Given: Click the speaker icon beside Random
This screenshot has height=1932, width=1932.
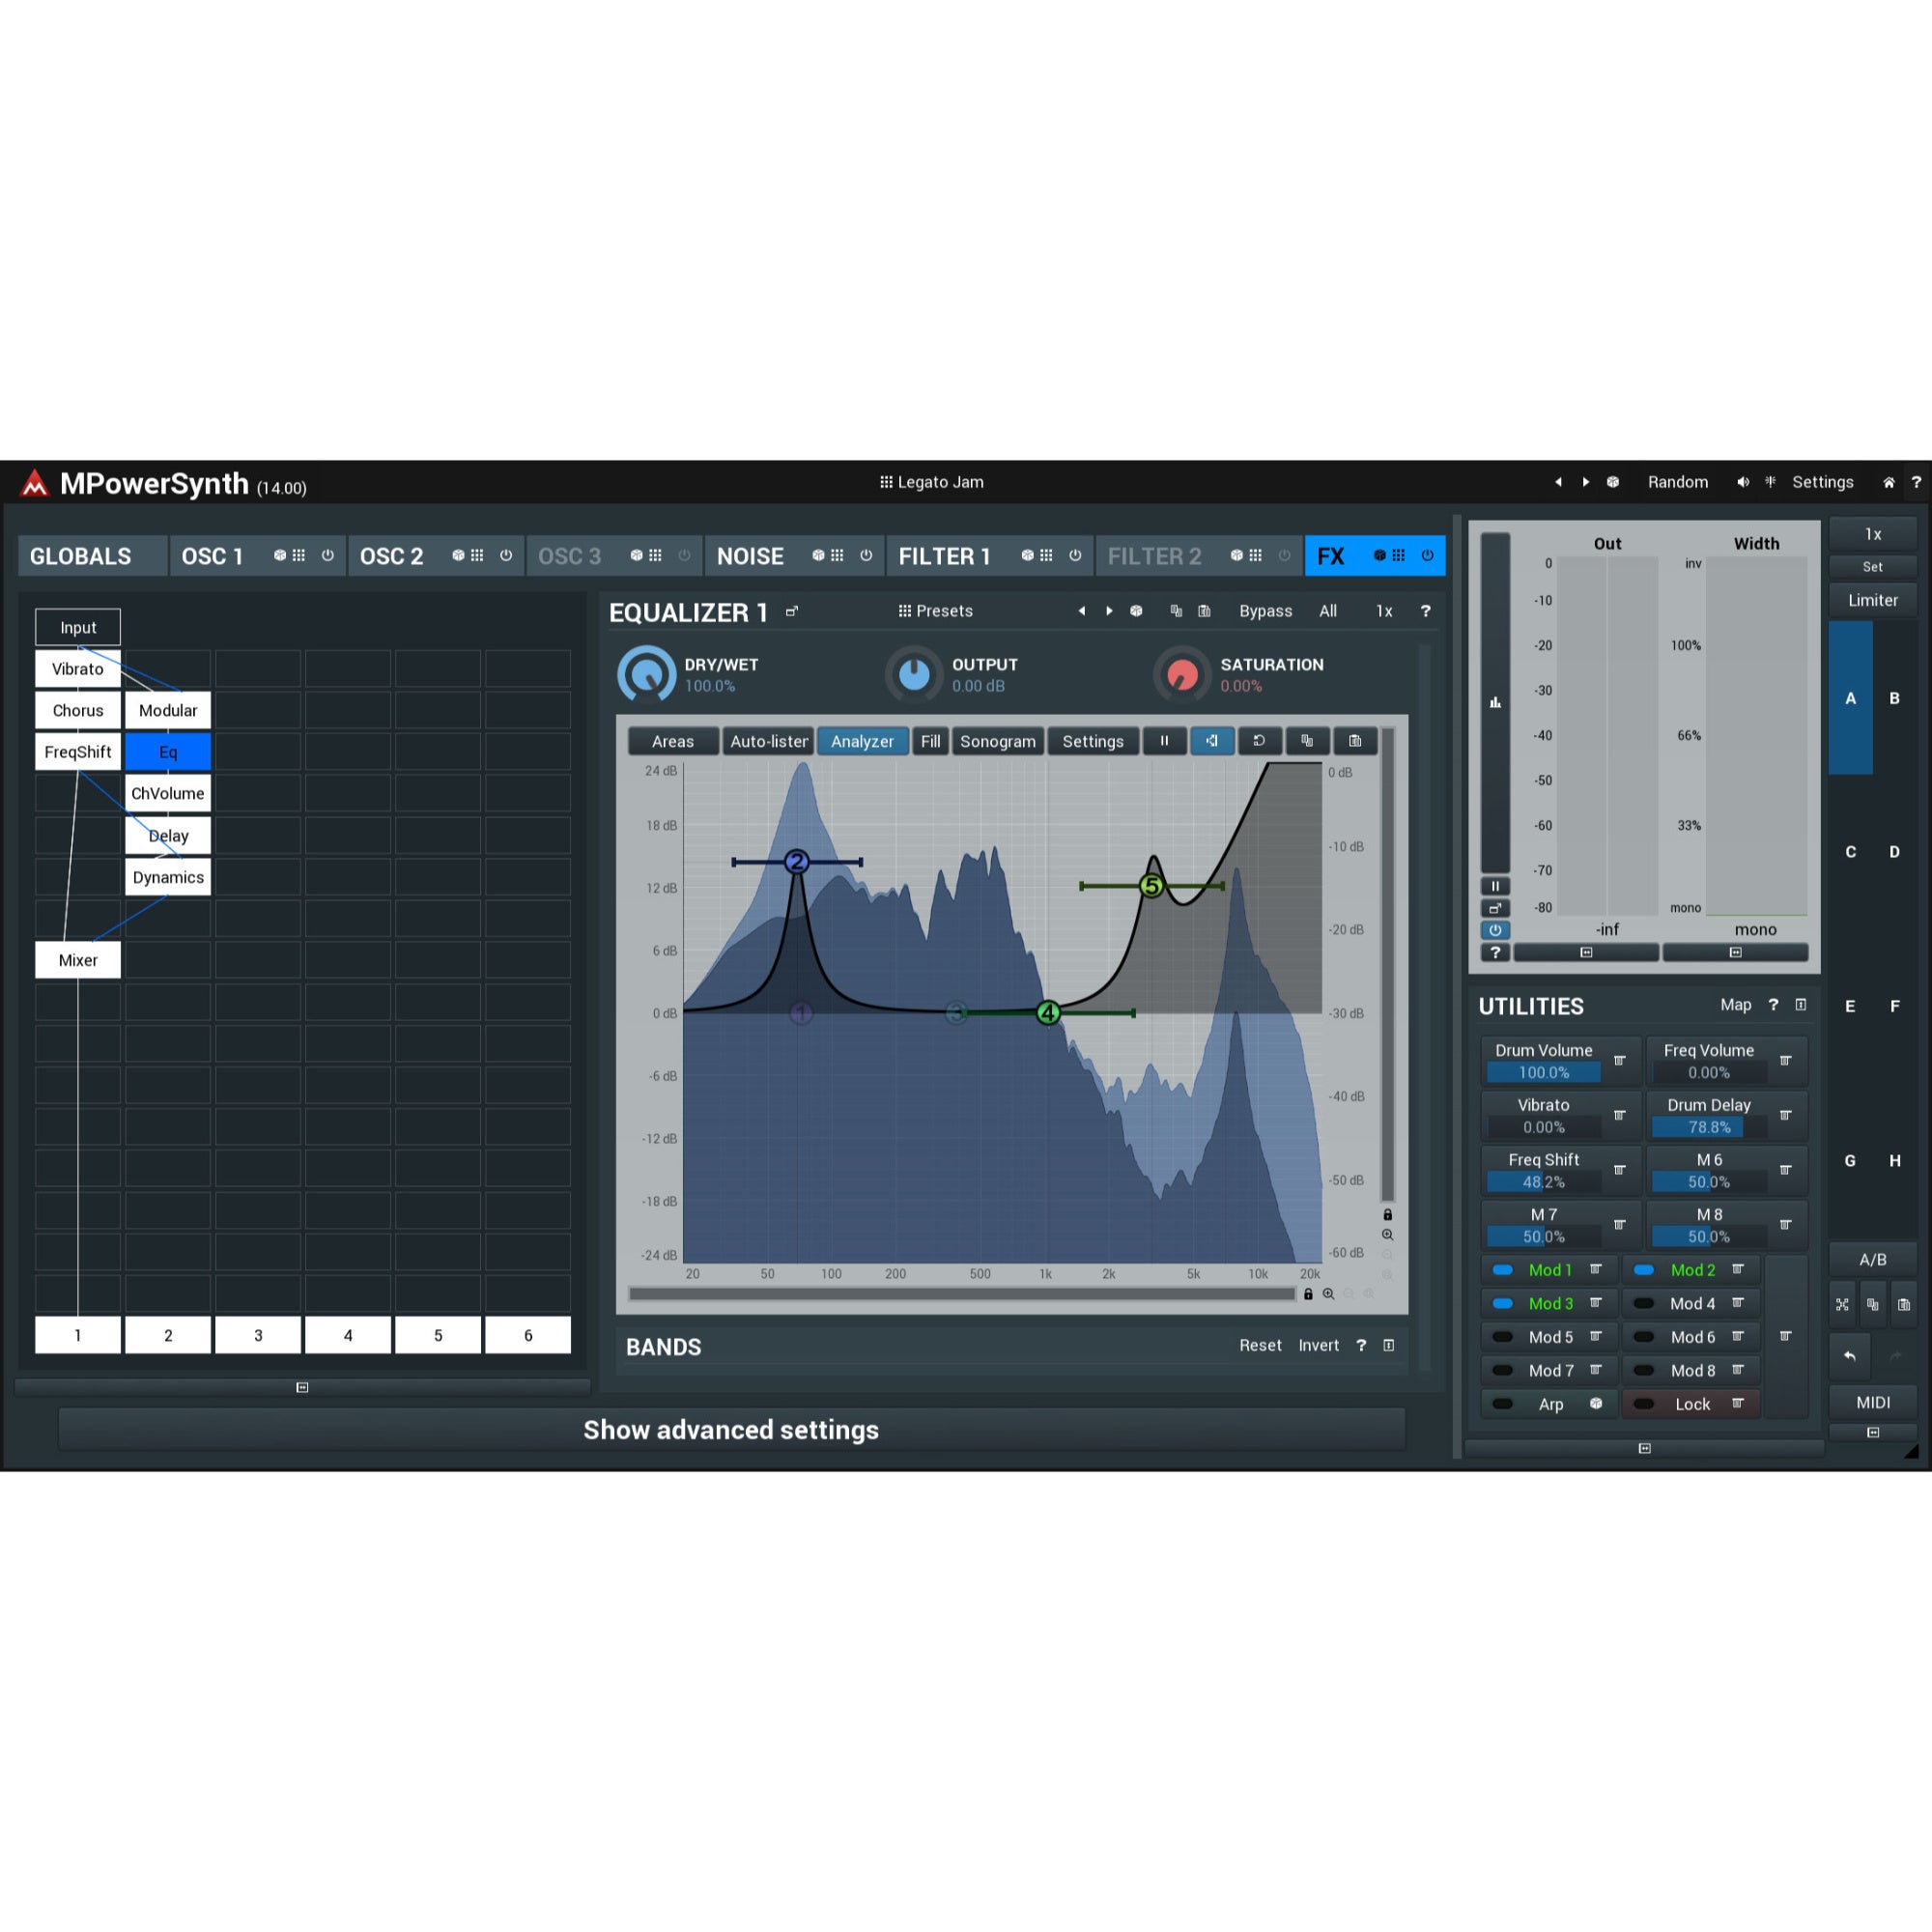Looking at the screenshot, I should [1743, 482].
